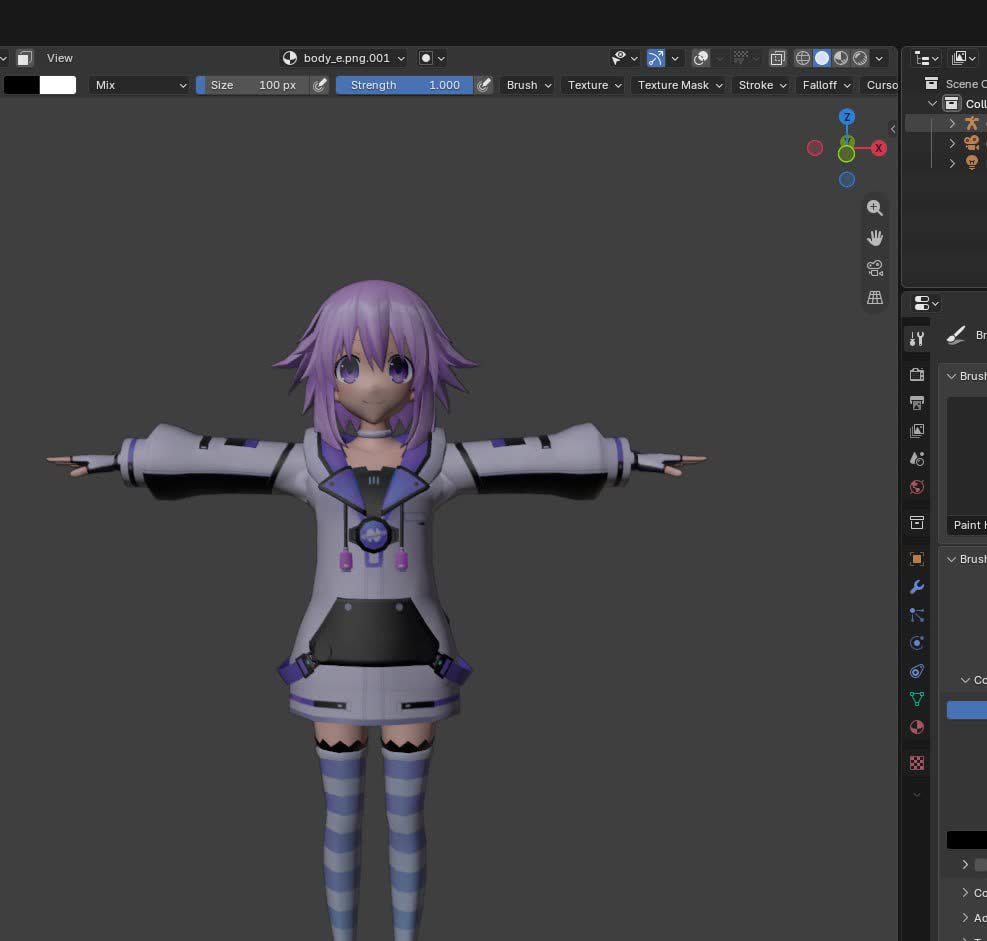Screen dimensions: 987x941
Task: Open the Render properties tab
Action: tap(916, 375)
